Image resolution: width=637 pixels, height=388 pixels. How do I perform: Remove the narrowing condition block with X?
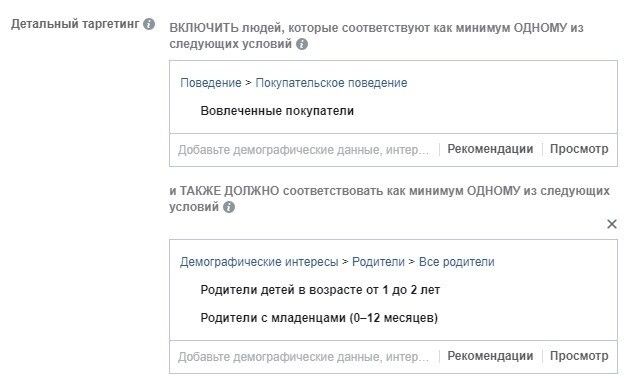pyautogui.click(x=611, y=224)
